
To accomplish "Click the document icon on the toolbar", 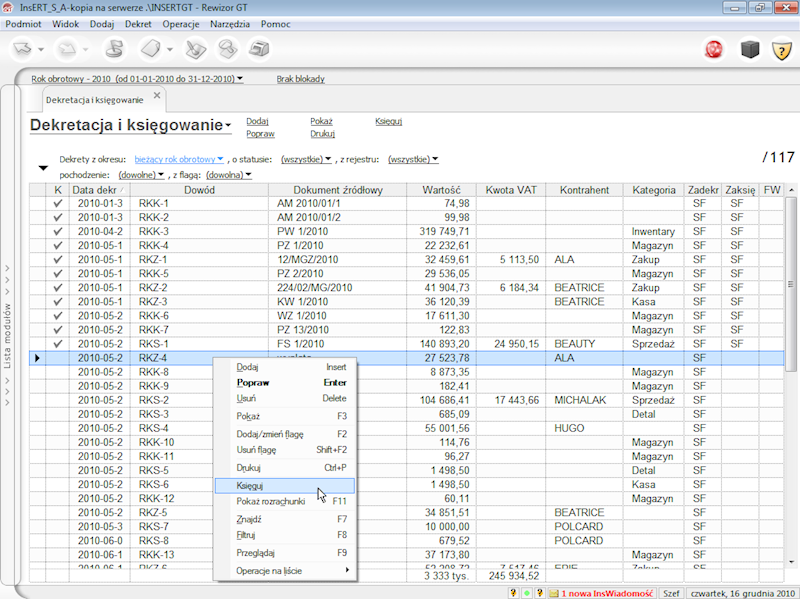I will point(150,47).
